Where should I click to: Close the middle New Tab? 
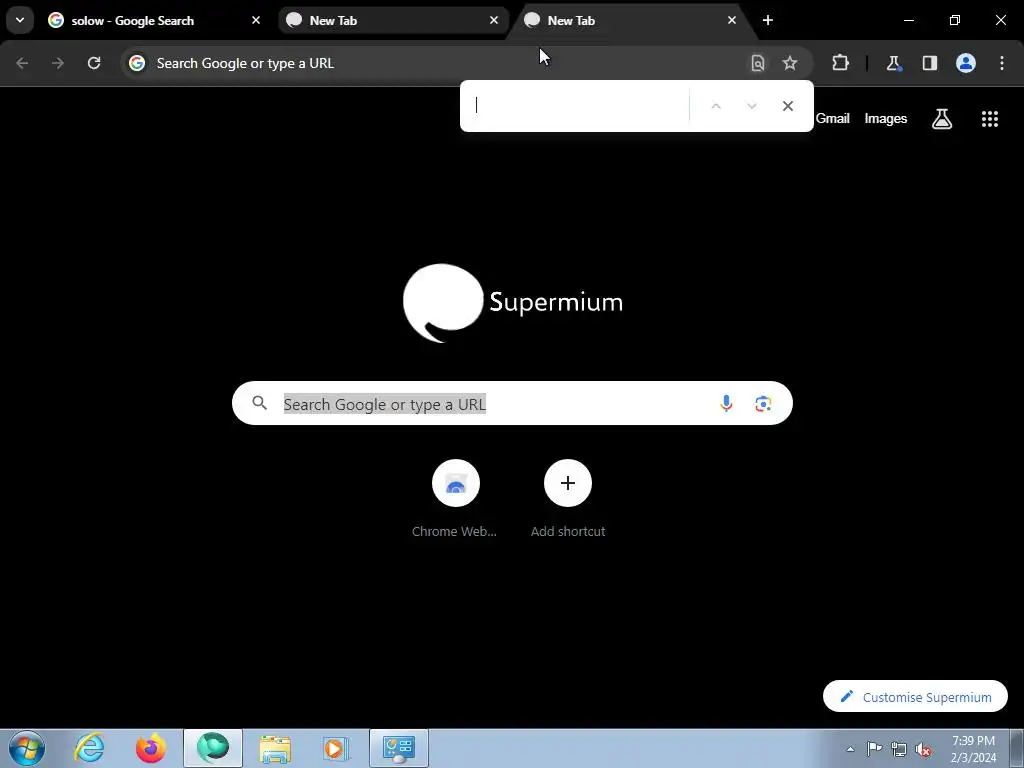tap(494, 20)
